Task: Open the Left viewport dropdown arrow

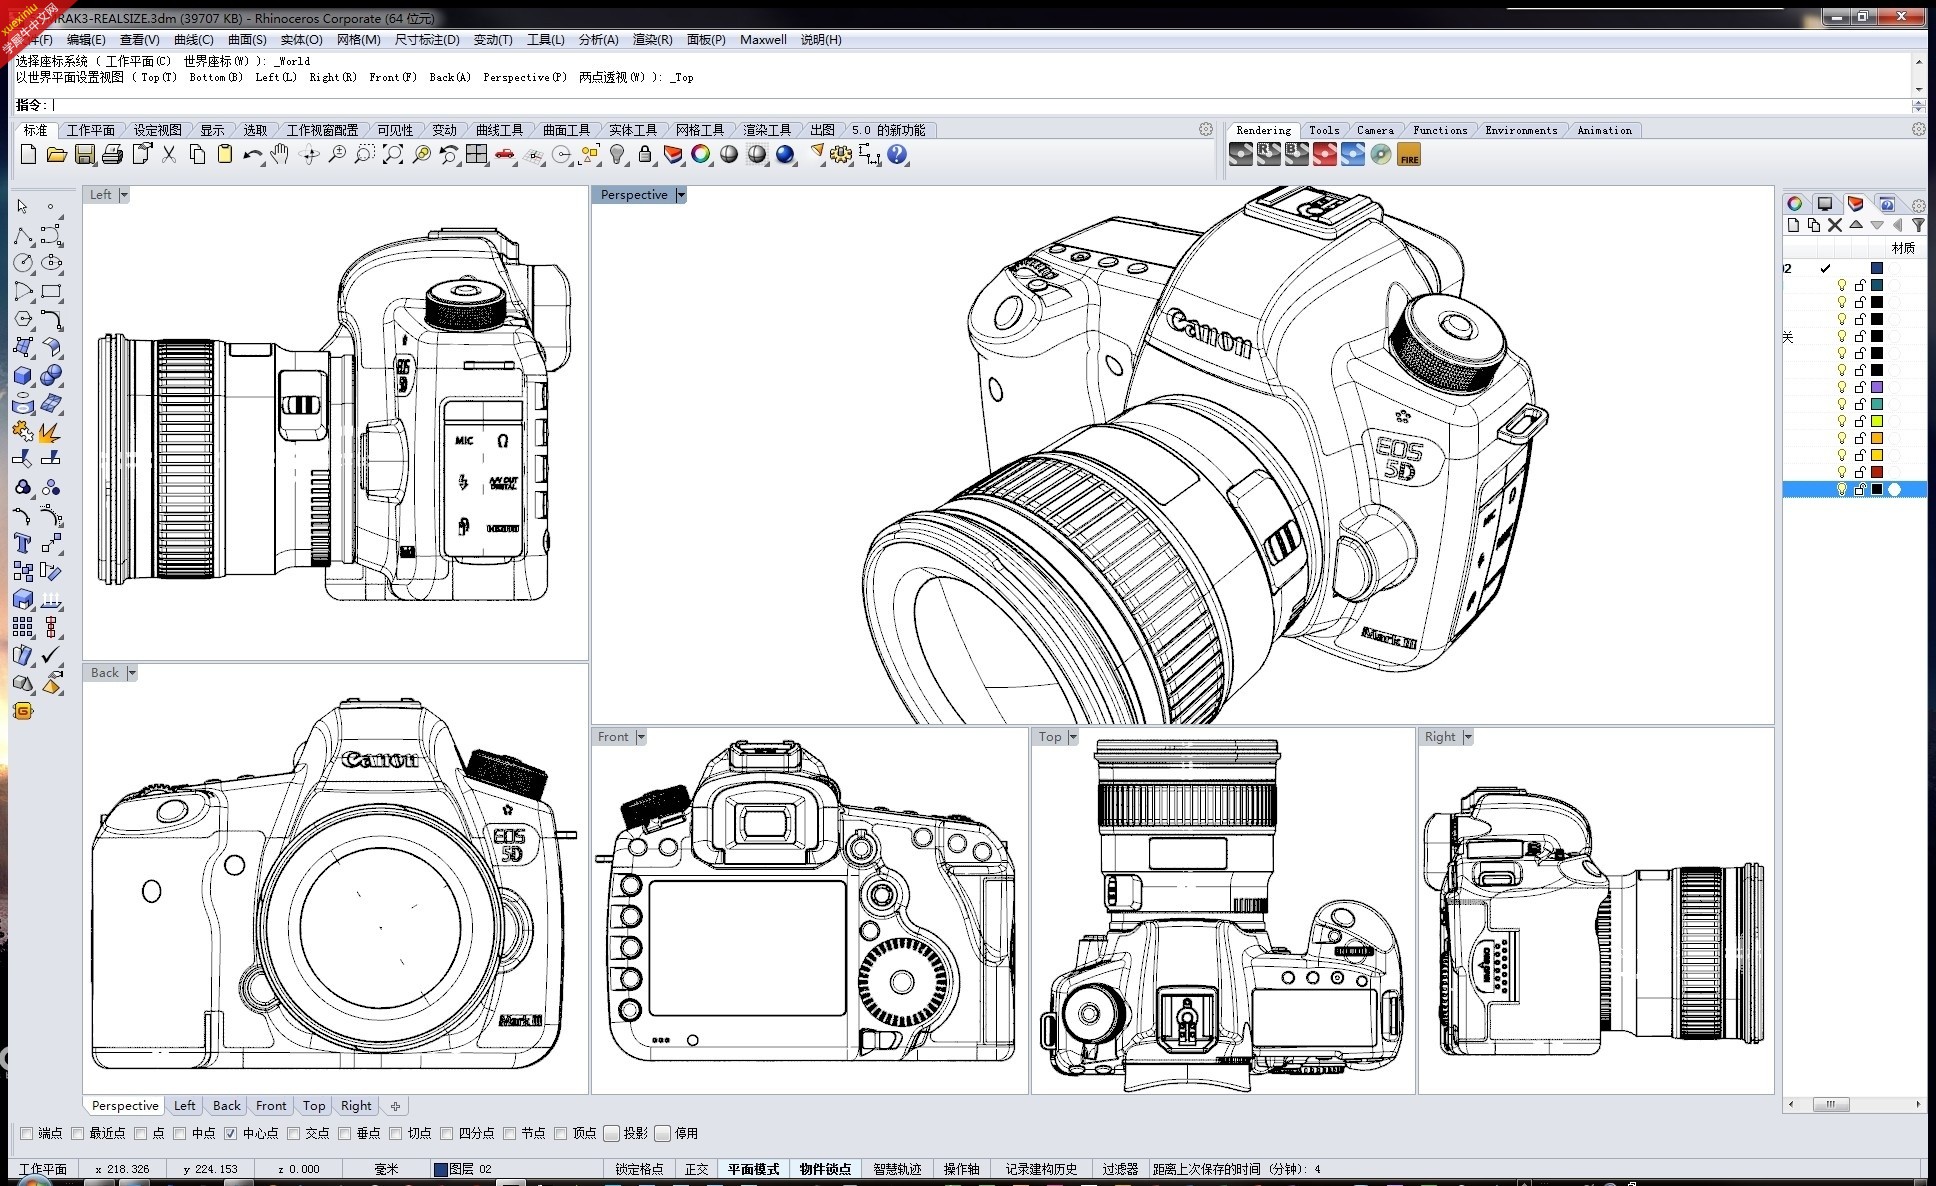Action: [x=124, y=195]
